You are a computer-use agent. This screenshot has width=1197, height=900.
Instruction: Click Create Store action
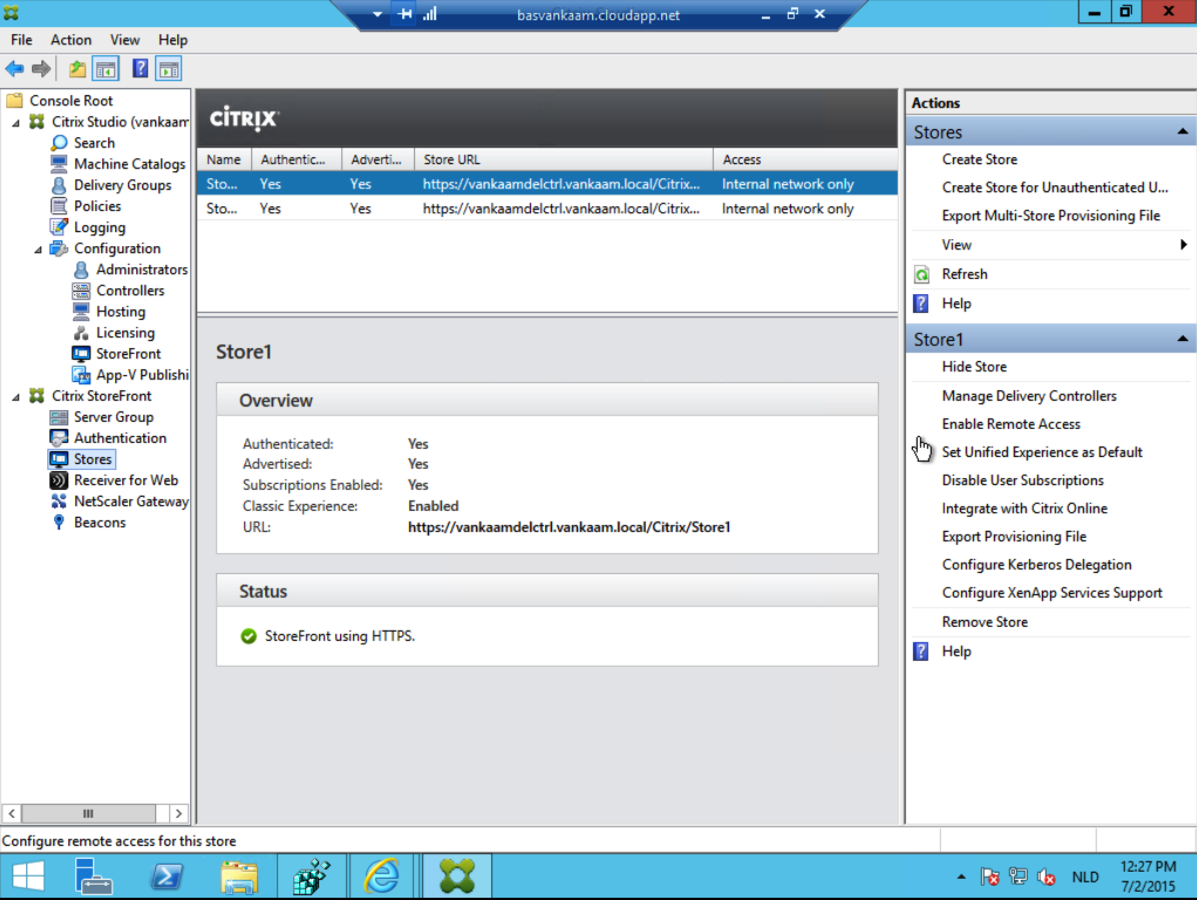pyautogui.click(x=979, y=160)
